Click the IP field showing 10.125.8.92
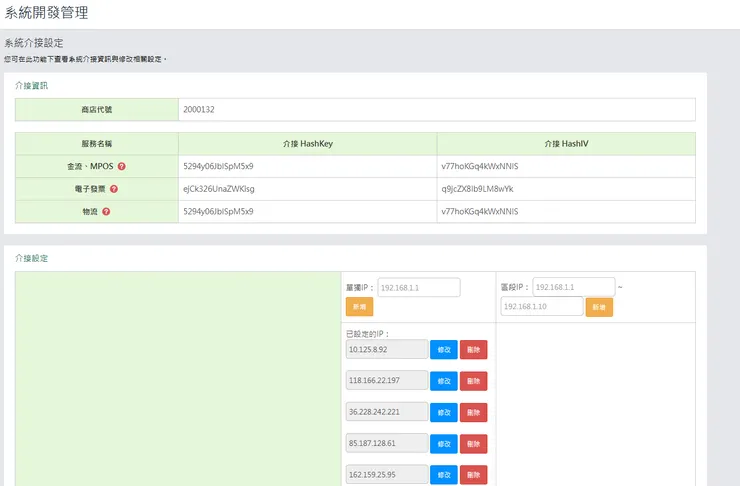Screen dimensions: 740x486 coord(387,349)
